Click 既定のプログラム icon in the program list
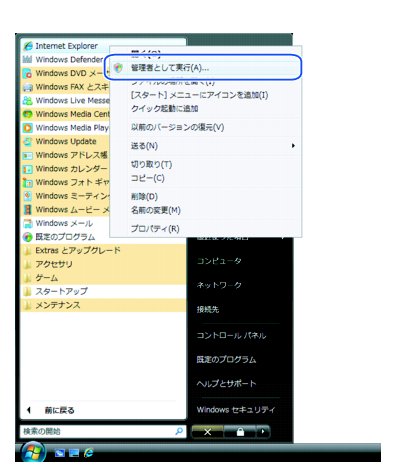Screen dimensions: 395x474 [x=27, y=237]
